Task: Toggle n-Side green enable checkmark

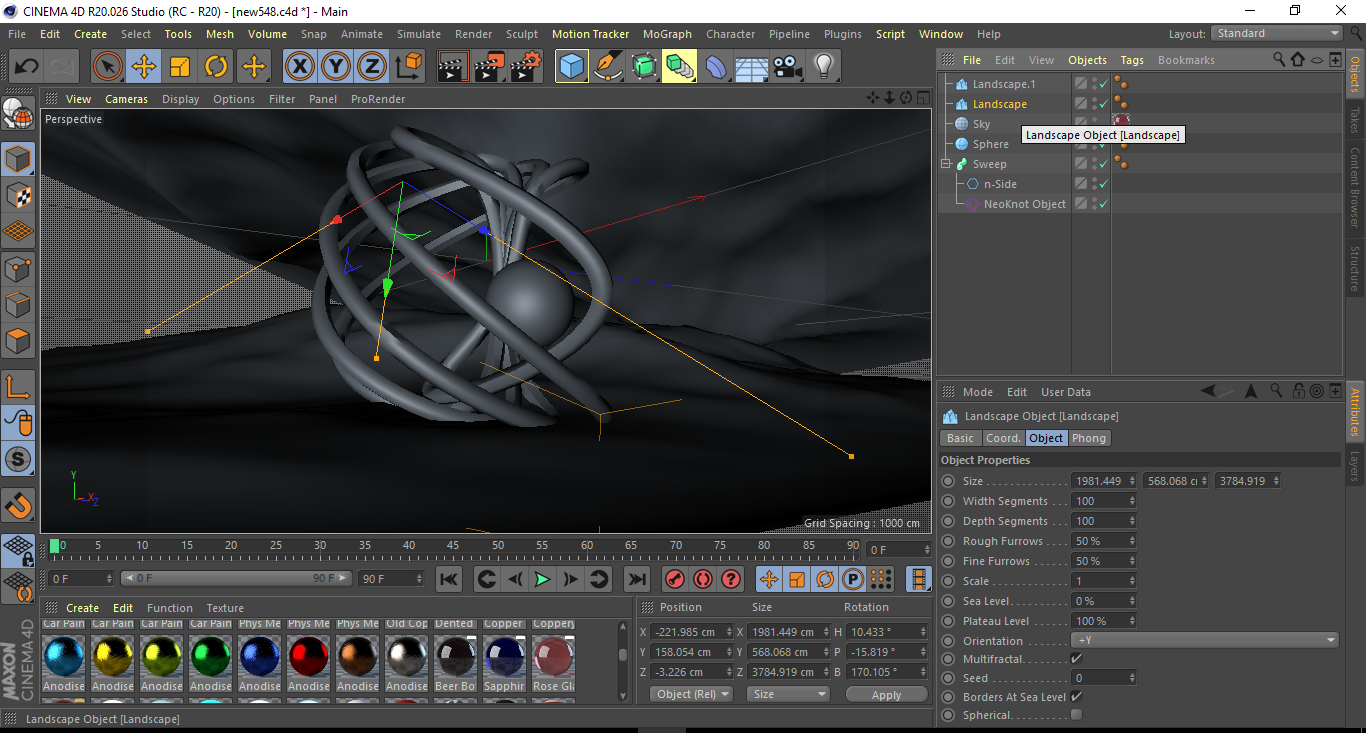Action: [1103, 184]
